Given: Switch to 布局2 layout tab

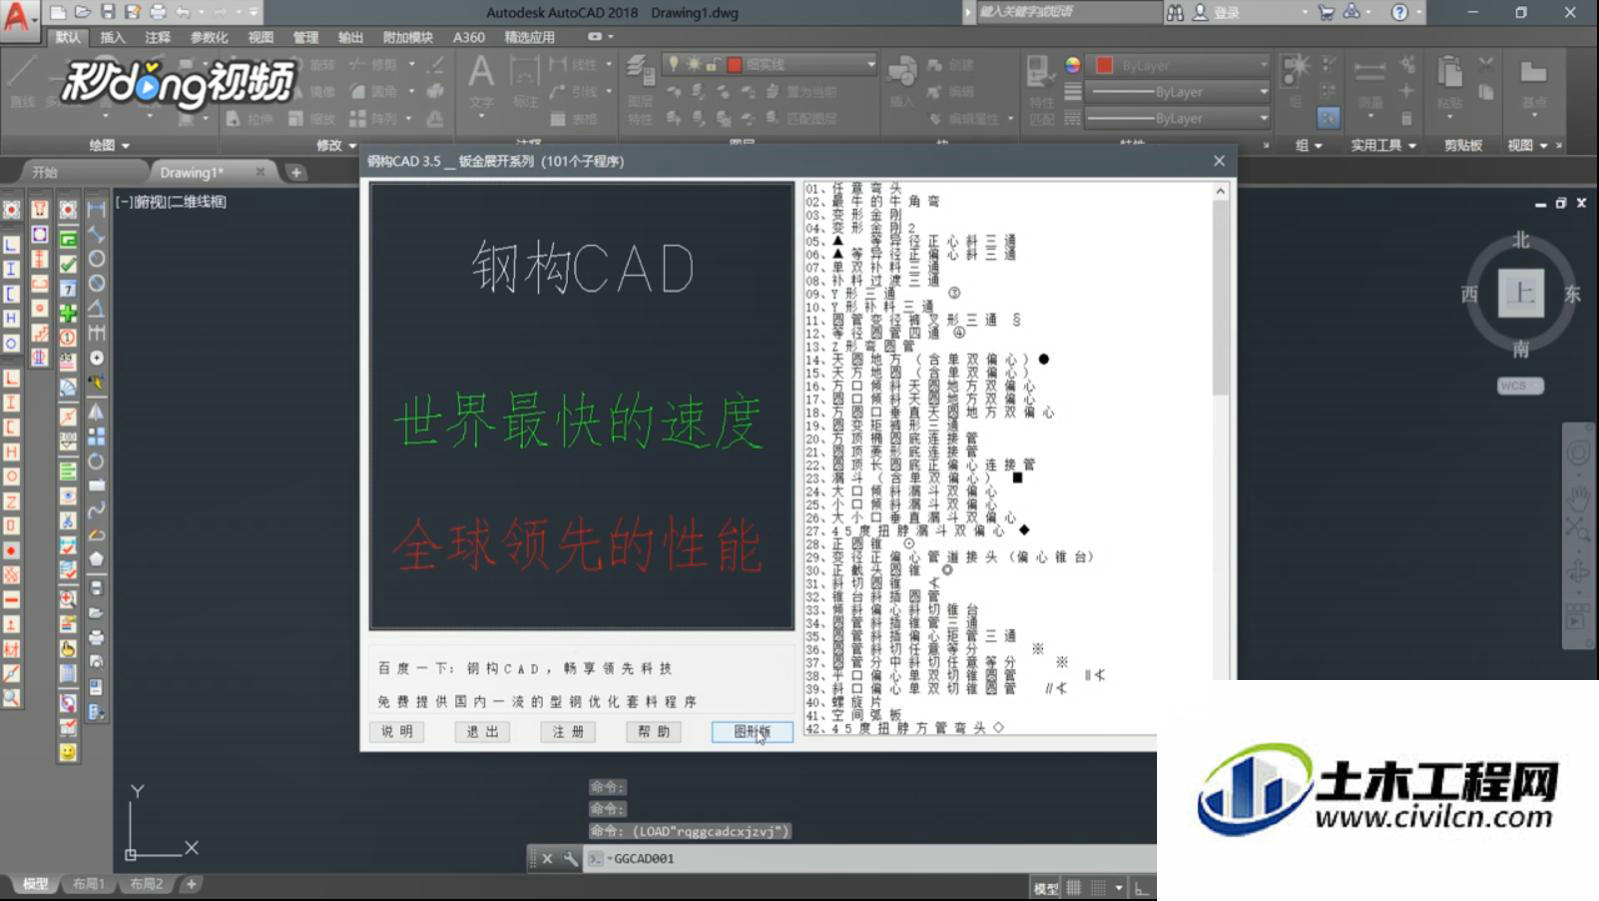Looking at the screenshot, I should pyautogui.click(x=146, y=884).
